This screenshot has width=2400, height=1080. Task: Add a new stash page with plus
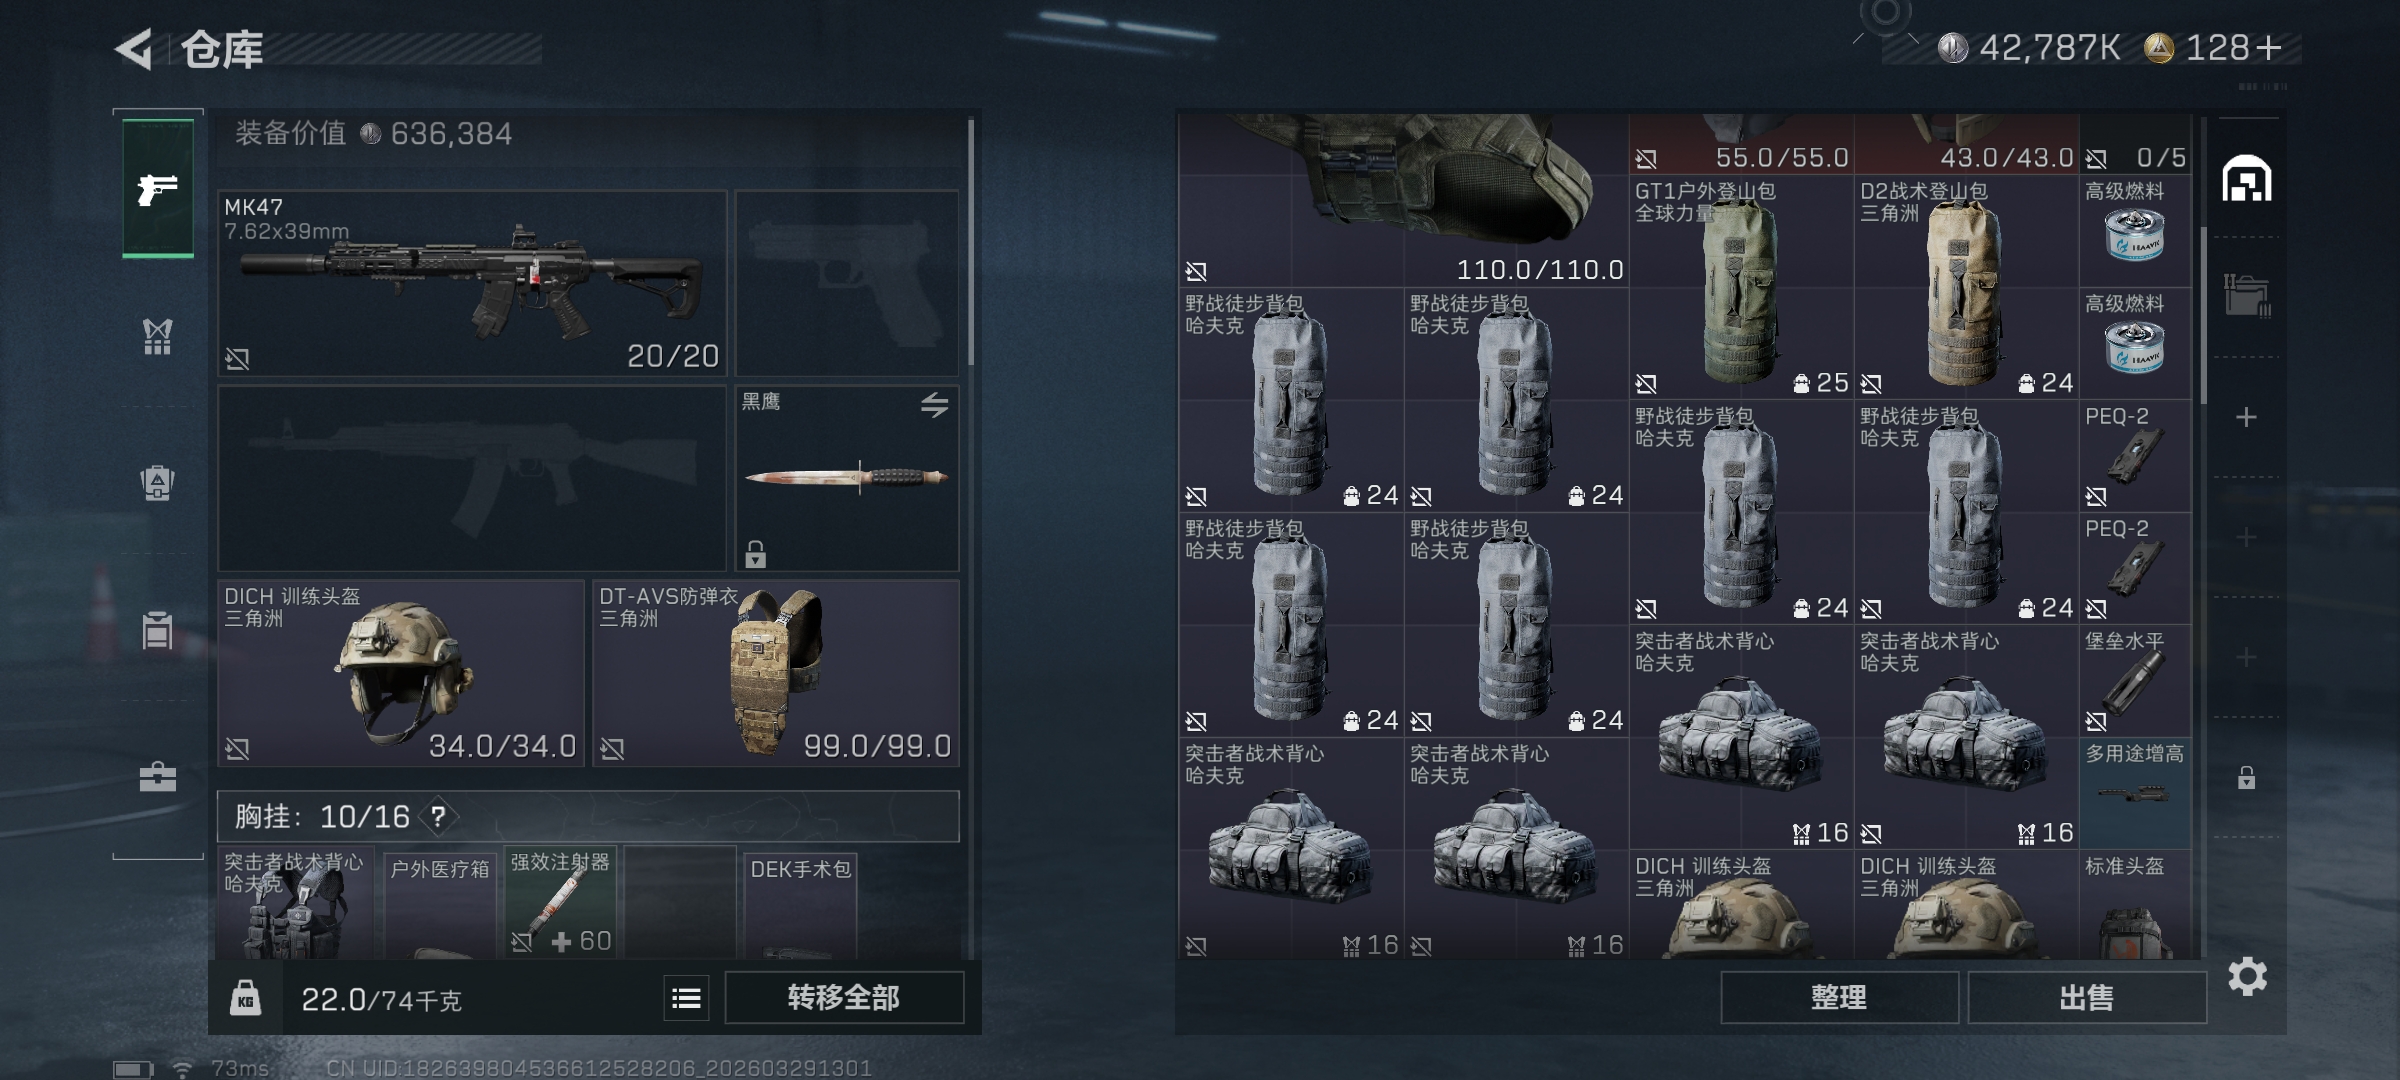coord(2246,417)
